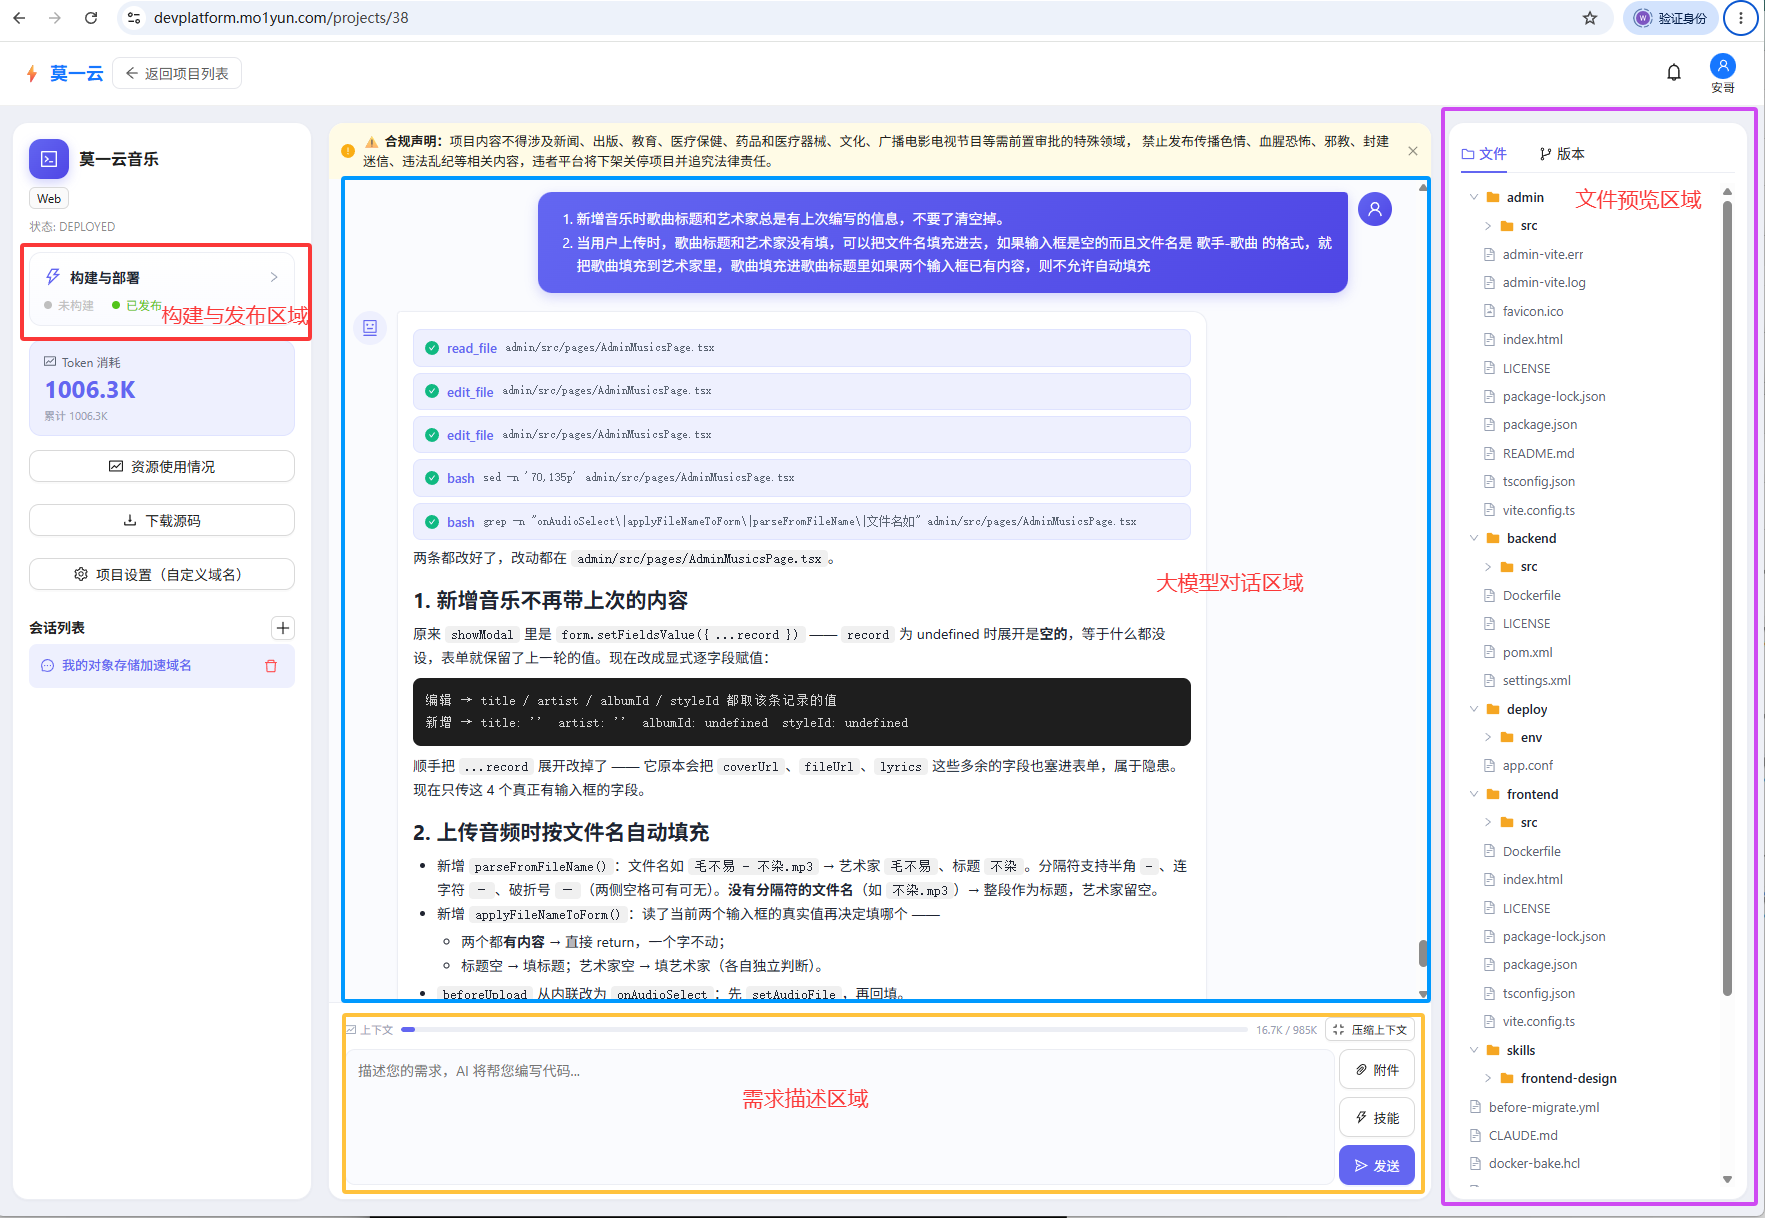Reload the page with refresh icon
This screenshot has height=1218, width=1765.
point(91,18)
